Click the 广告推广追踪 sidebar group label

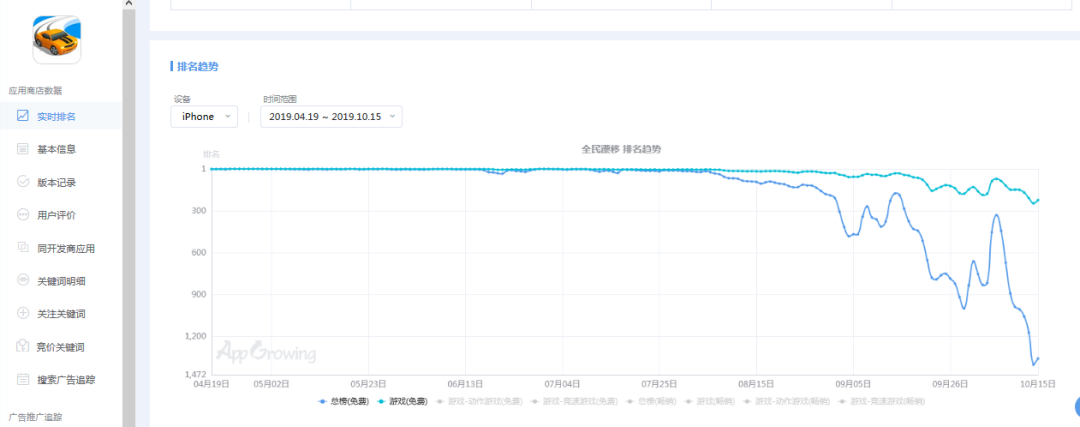click(x=34, y=417)
